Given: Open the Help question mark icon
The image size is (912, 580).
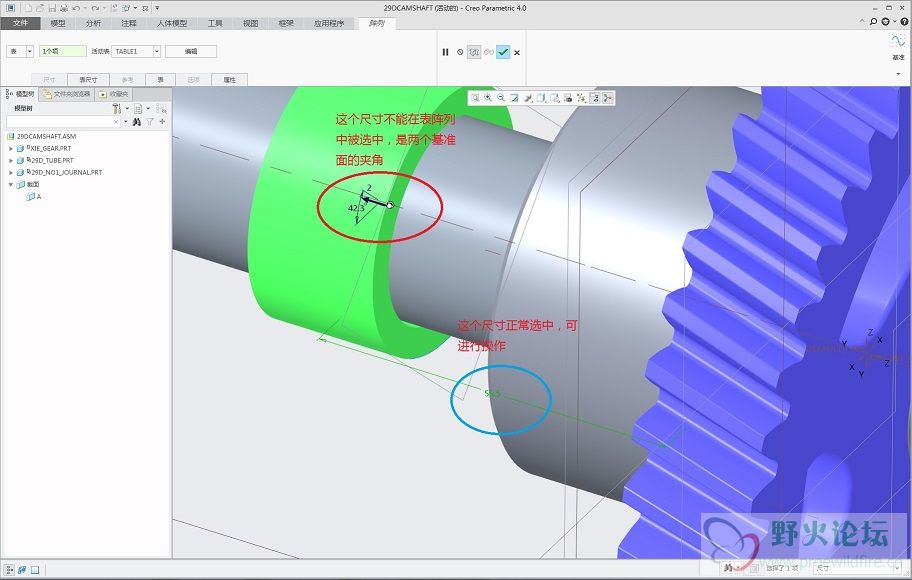Looking at the screenshot, I should (x=904, y=22).
